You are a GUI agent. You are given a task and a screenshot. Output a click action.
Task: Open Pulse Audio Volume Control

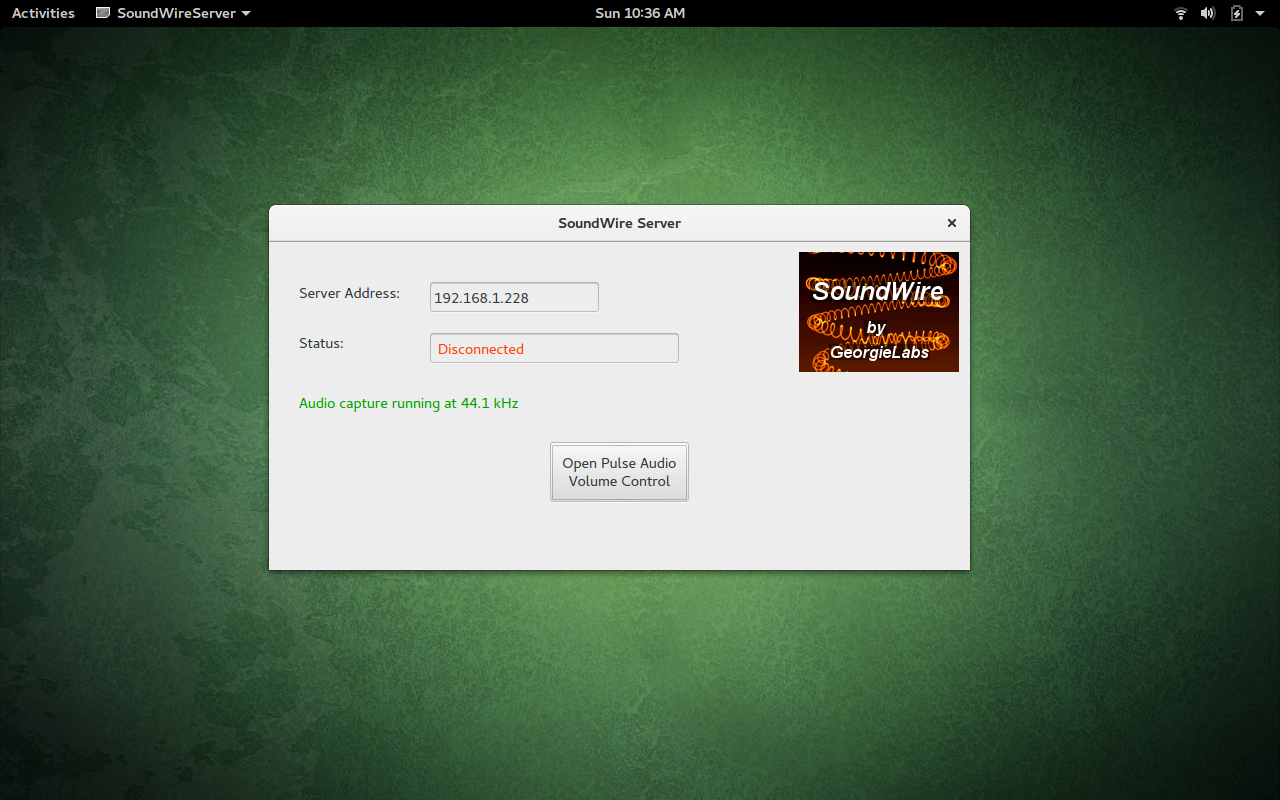click(x=619, y=472)
